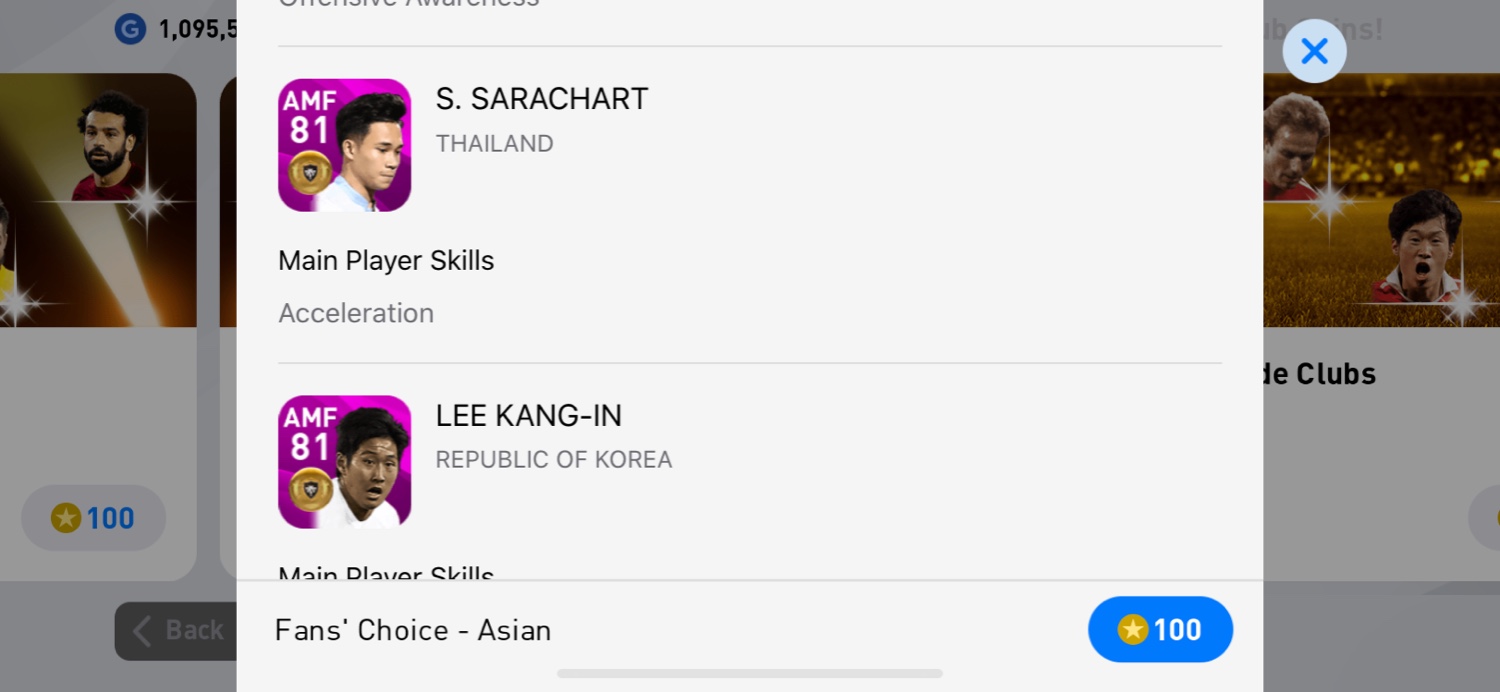The height and width of the screenshot is (692, 1500).
Task: Select LEE KANG-IN player name
Action: tap(529, 415)
